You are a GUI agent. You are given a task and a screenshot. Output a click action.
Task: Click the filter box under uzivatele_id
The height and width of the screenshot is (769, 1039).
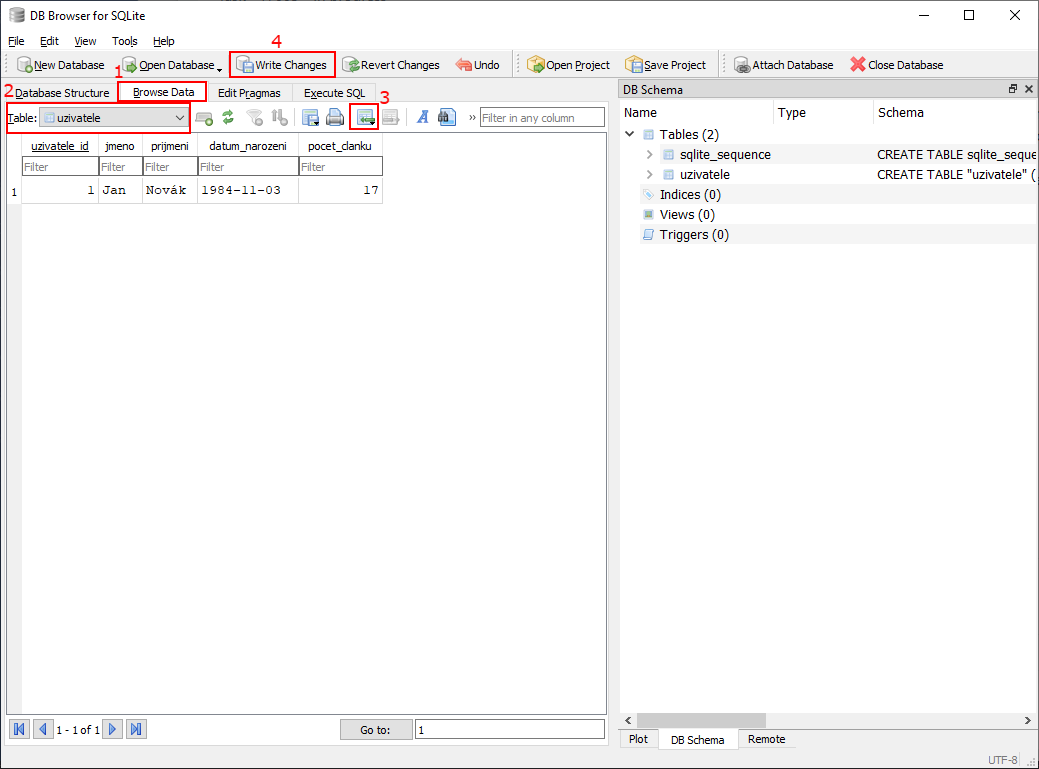[60, 167]
